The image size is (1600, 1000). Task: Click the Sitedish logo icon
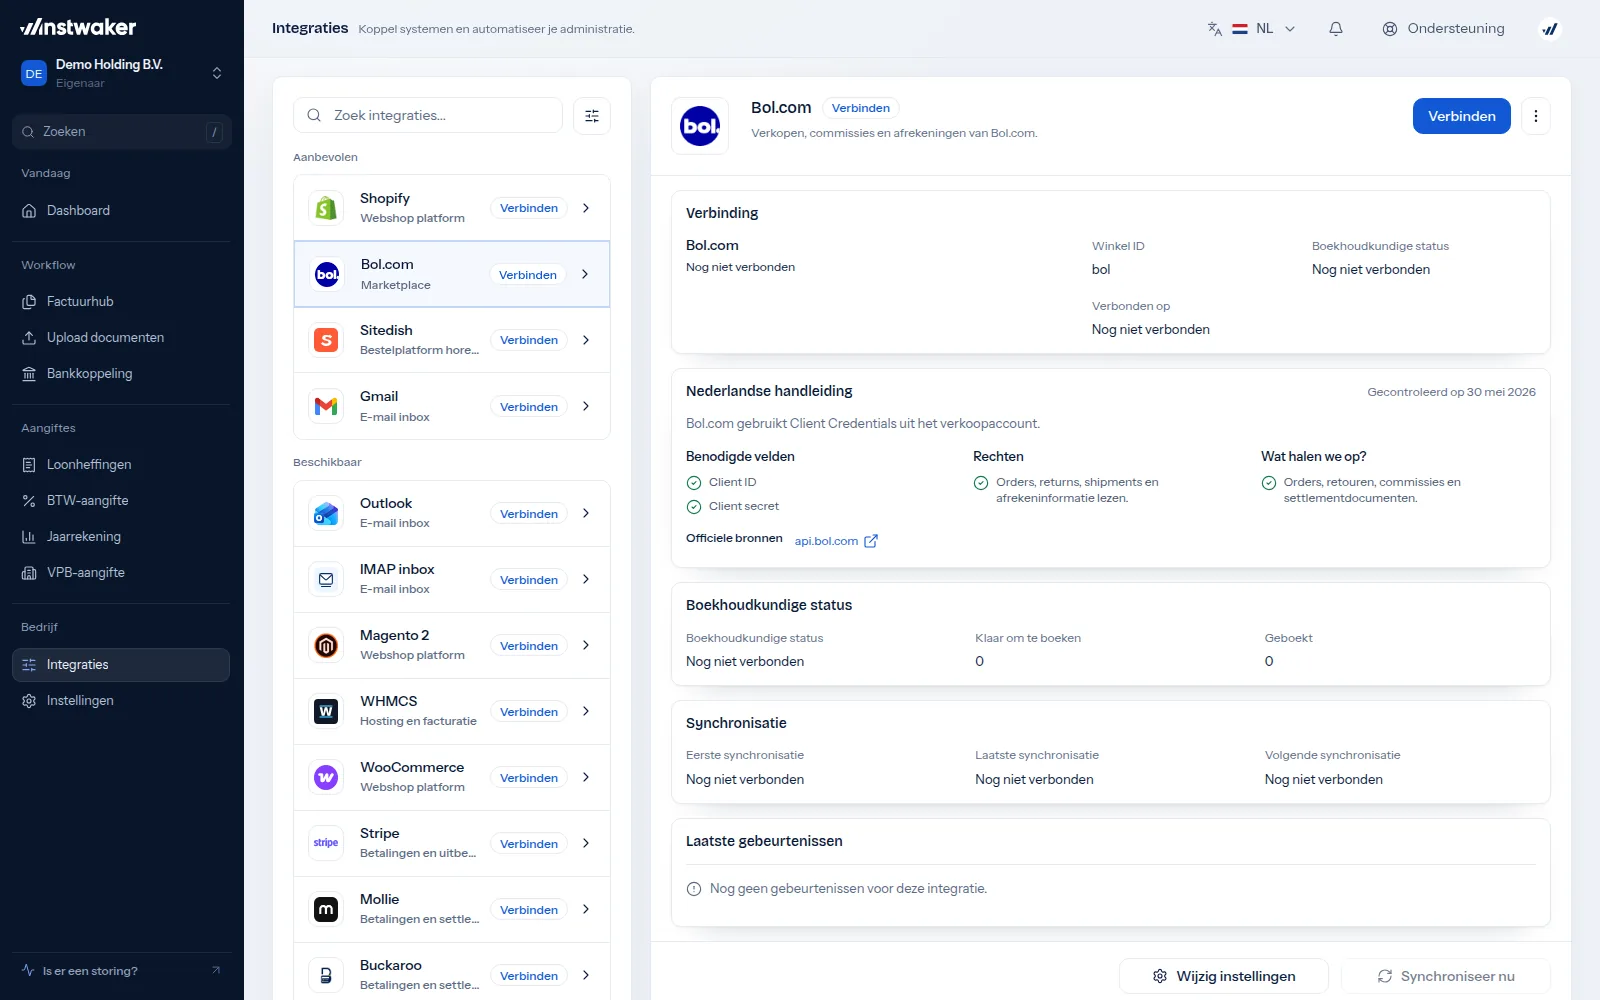[x=326, y=340]
